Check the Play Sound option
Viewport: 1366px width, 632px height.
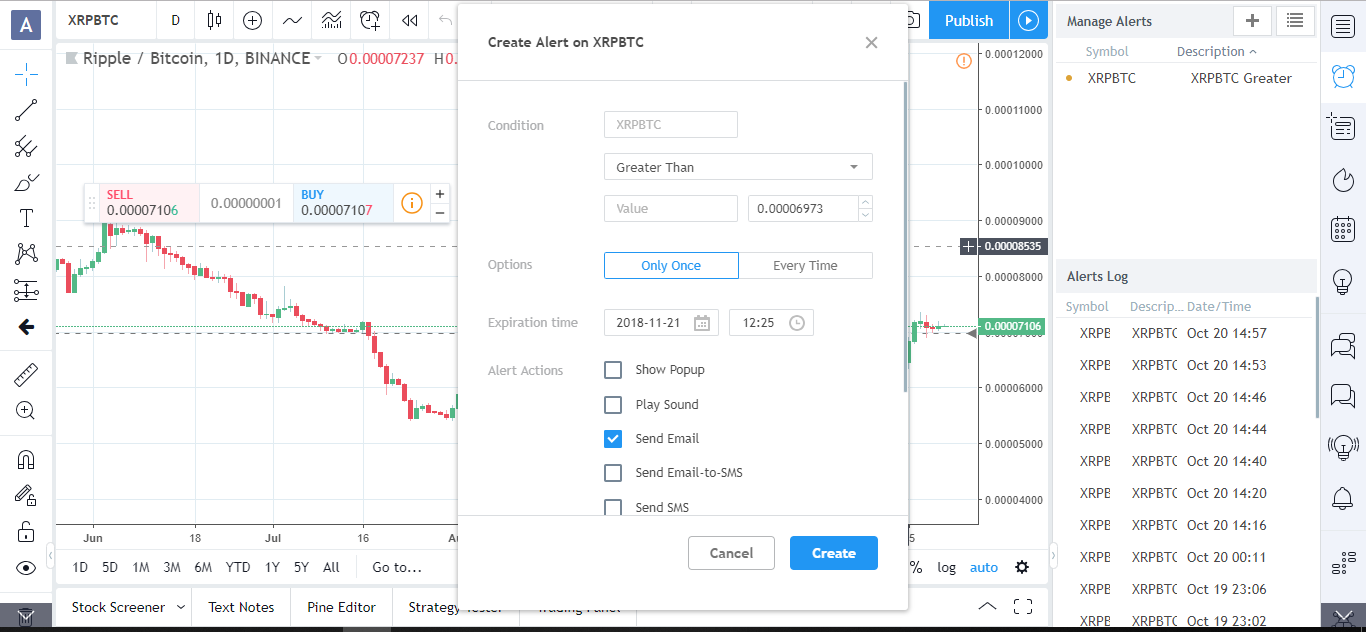tap(613, 404)
